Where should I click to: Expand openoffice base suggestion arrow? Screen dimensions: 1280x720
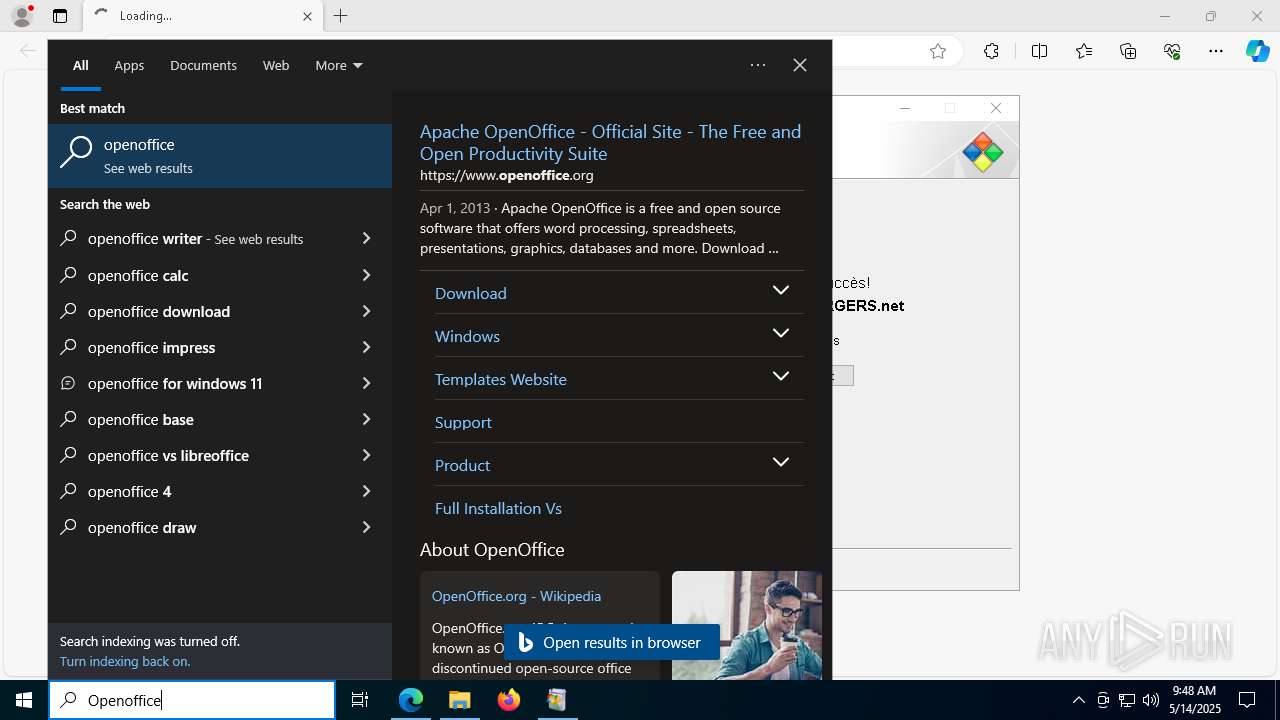(366, 419)
